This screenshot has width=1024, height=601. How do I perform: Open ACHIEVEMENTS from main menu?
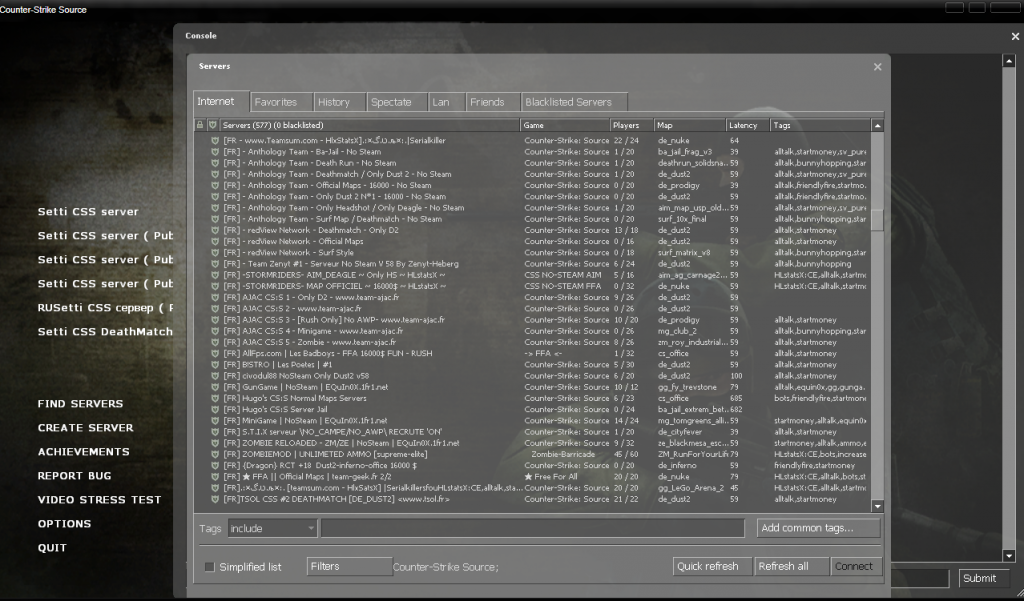[84, 452]
